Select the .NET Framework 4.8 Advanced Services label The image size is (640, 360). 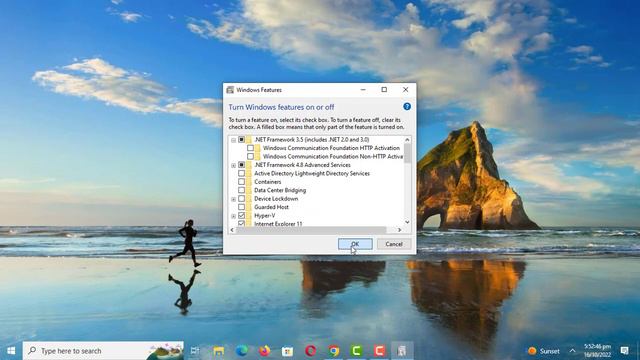302,165
